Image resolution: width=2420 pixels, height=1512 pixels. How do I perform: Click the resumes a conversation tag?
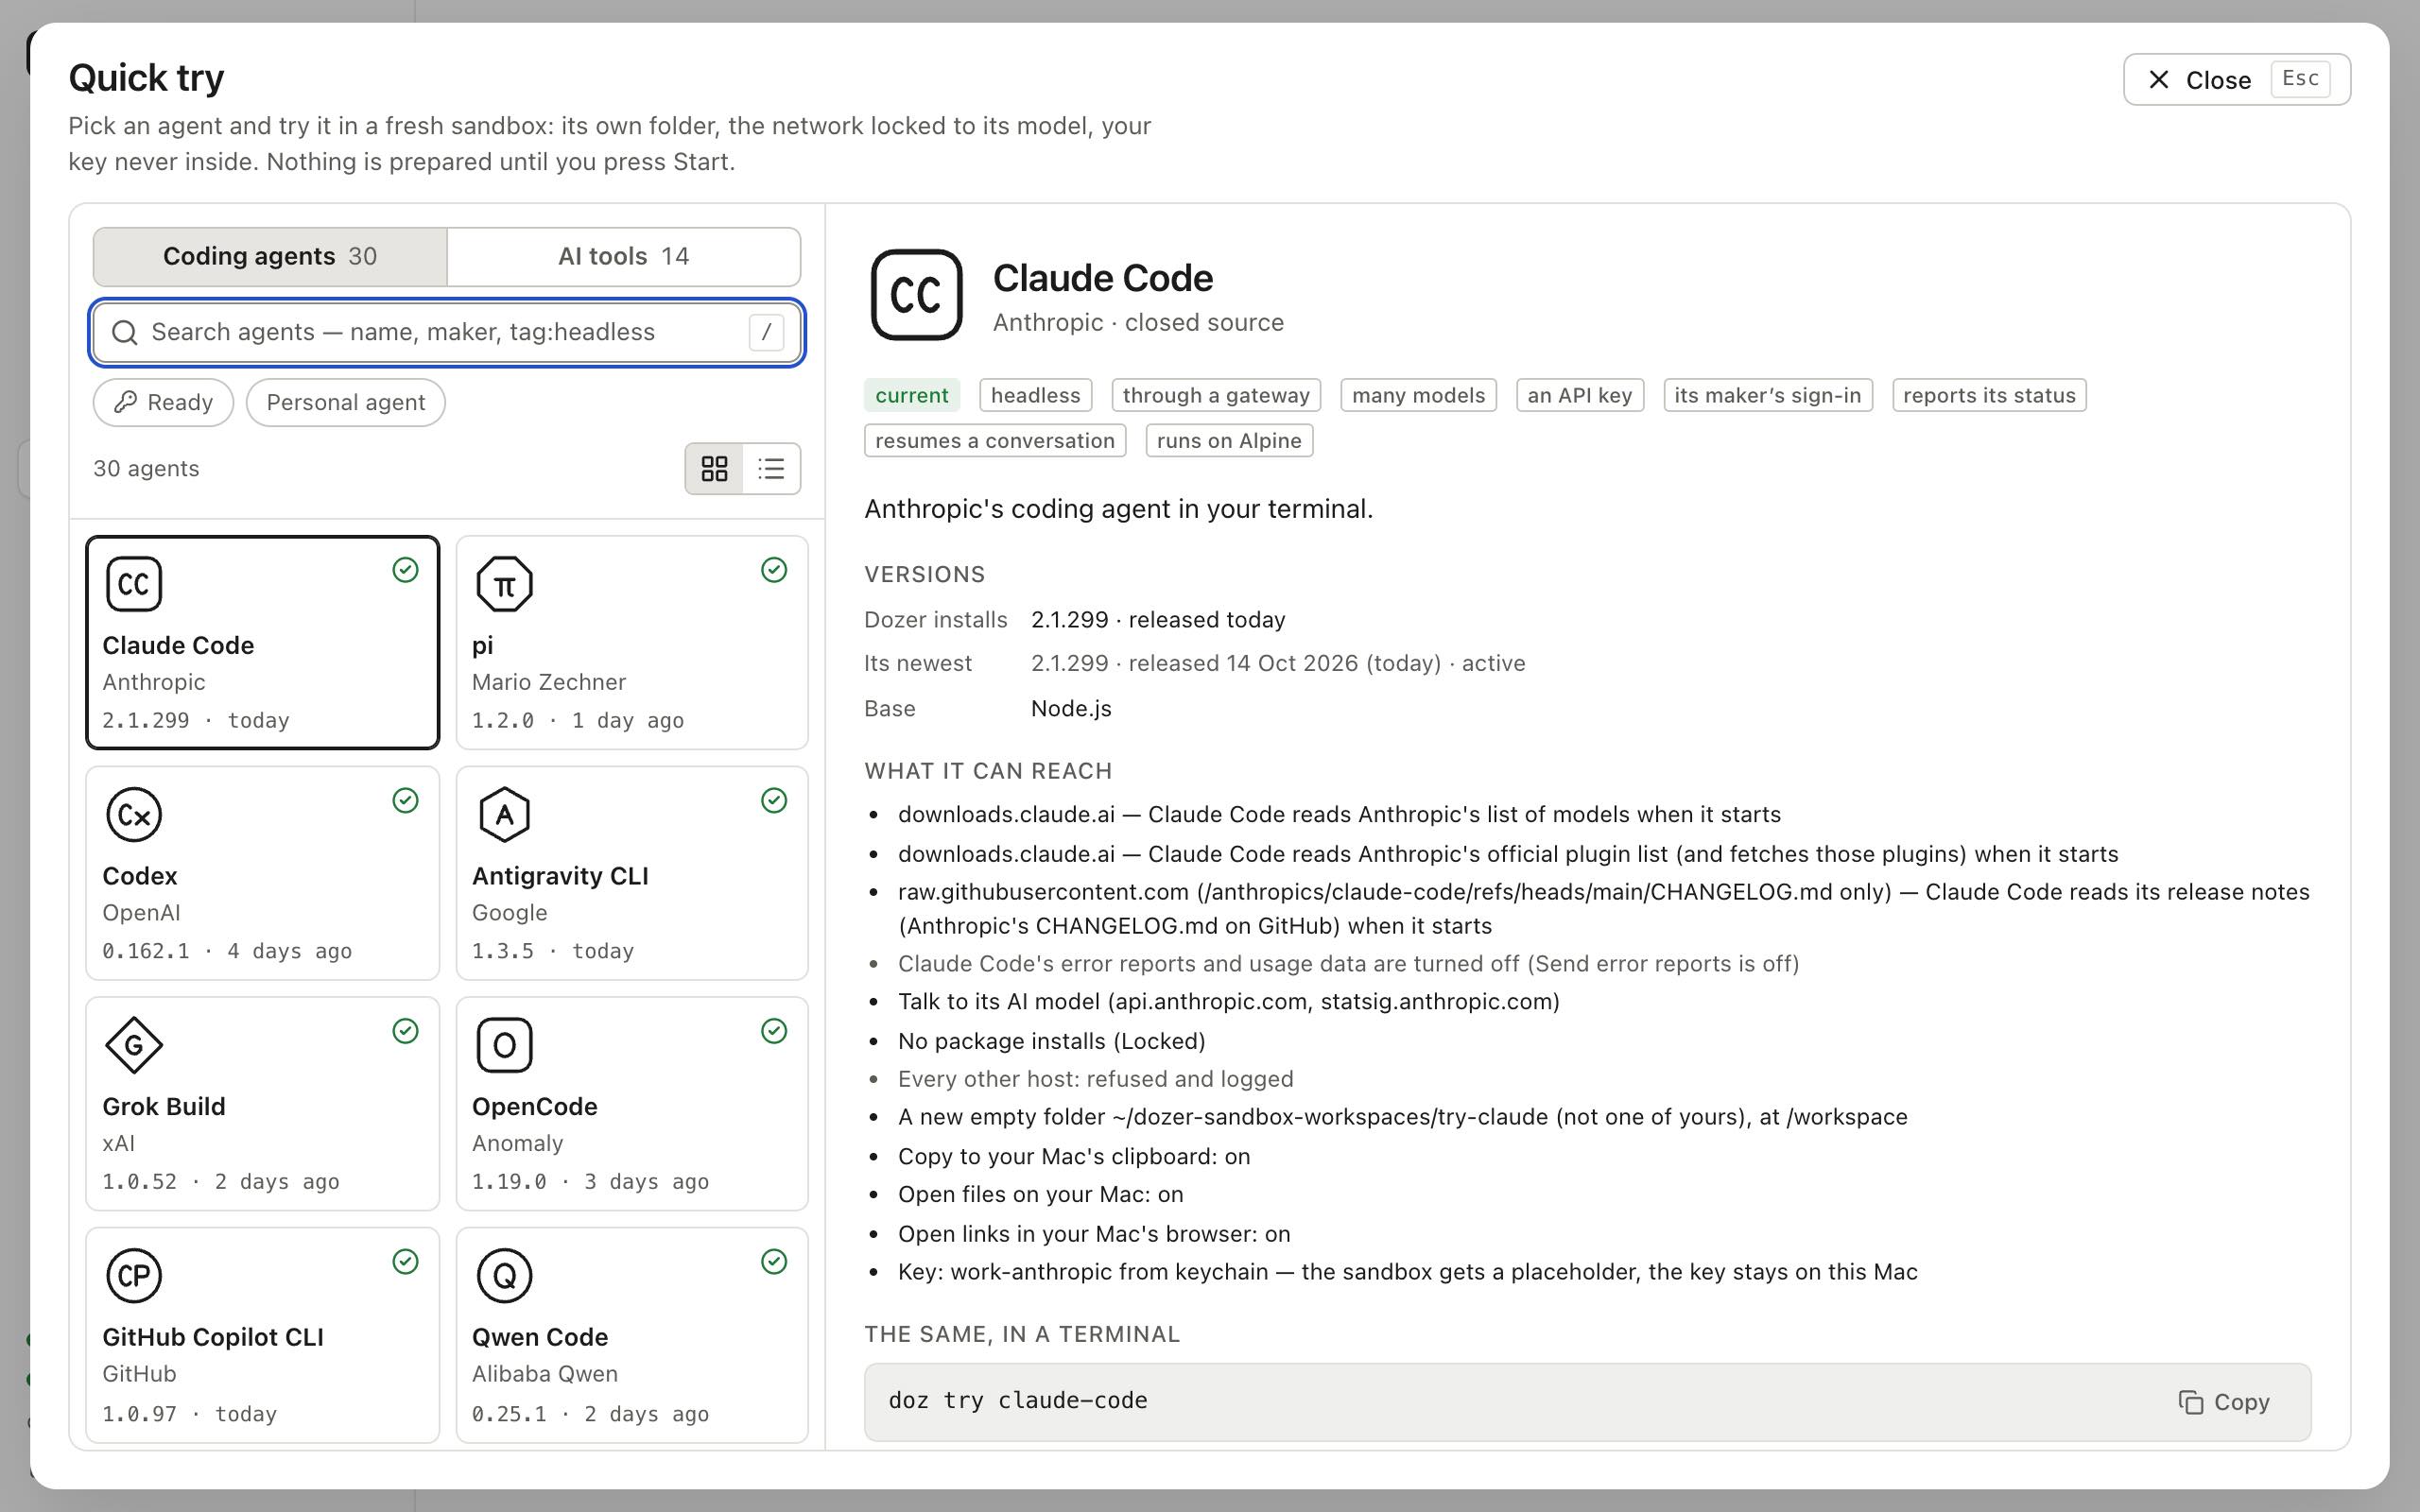[x=995, y=441]
